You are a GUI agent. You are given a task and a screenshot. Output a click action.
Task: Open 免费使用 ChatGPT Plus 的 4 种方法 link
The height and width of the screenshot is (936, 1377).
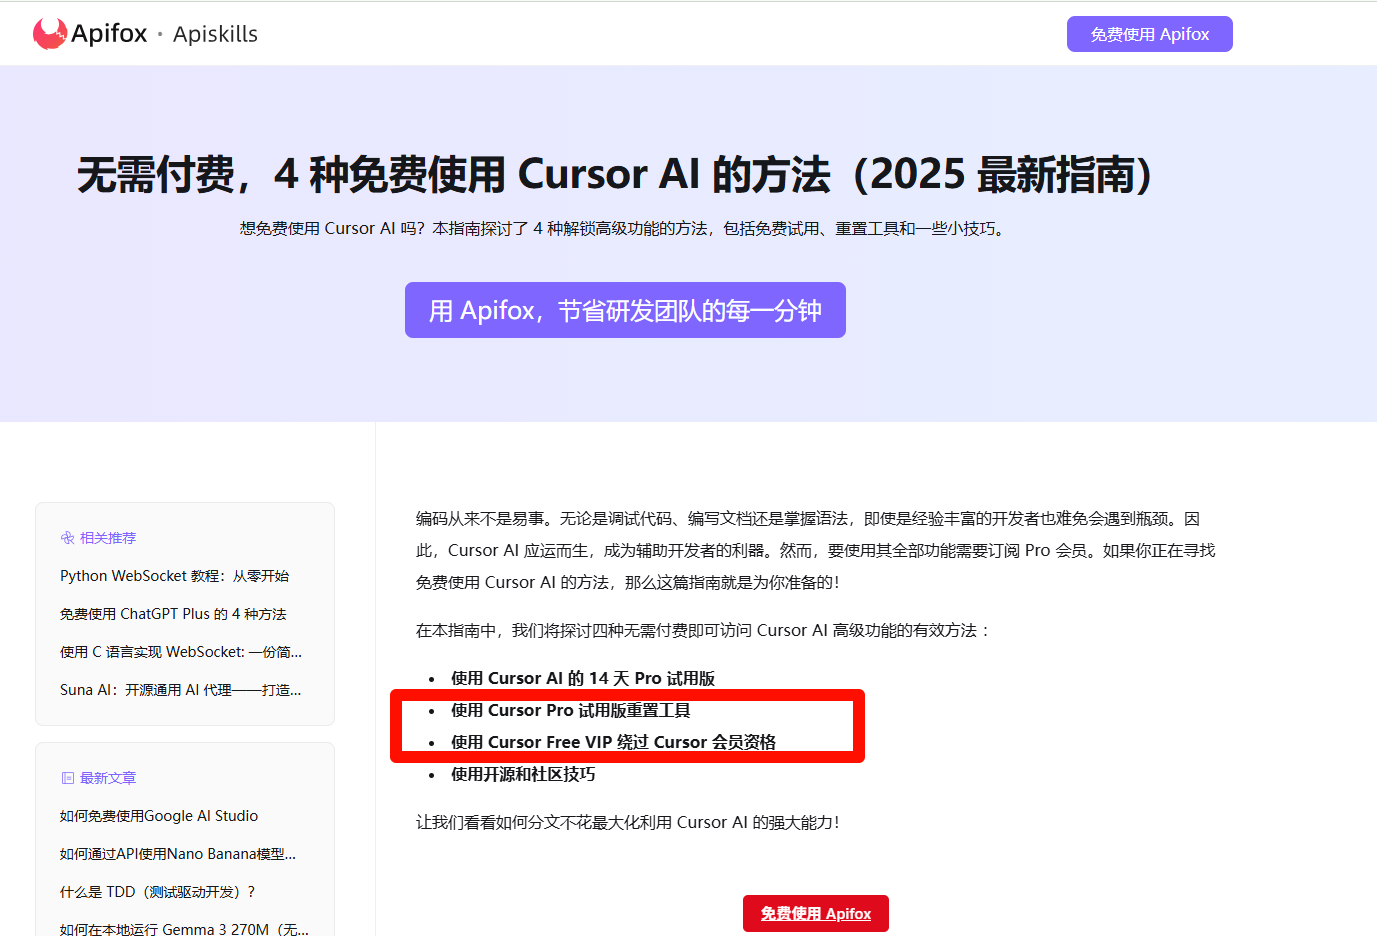pyautogui.click(x=173, y=614)
